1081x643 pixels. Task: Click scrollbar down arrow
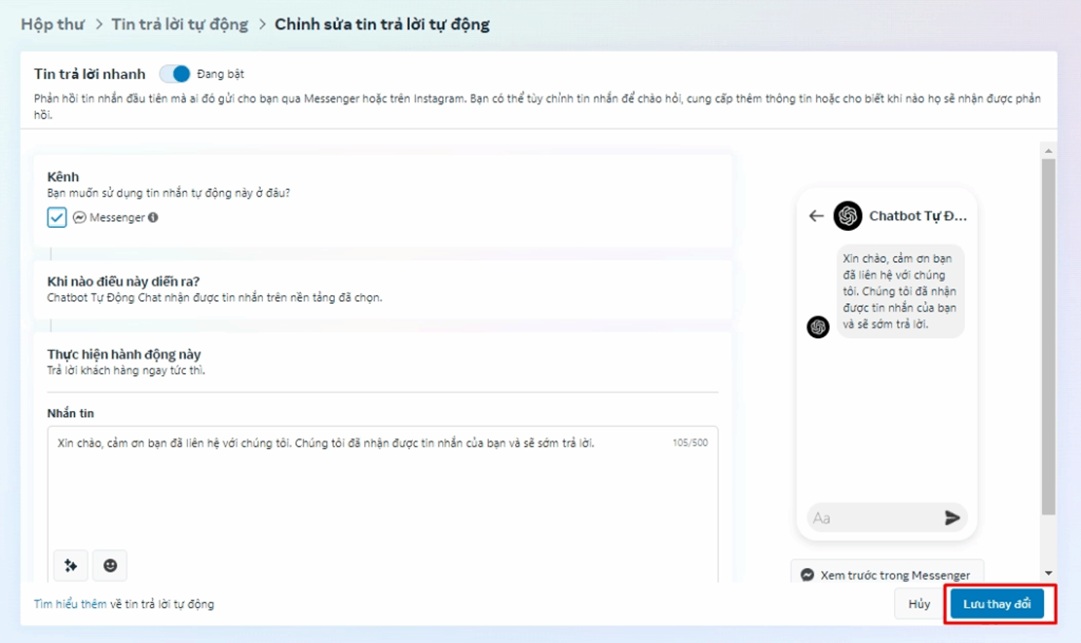click(1048, 573)
